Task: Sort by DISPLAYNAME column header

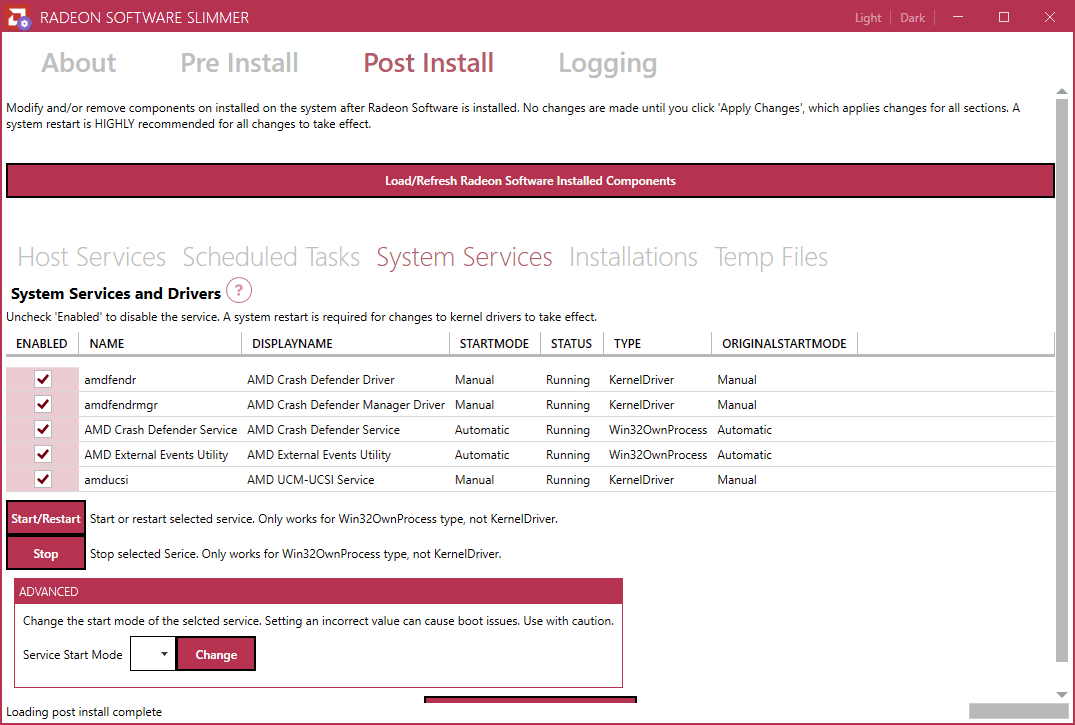Action: (x=346, y=344)
